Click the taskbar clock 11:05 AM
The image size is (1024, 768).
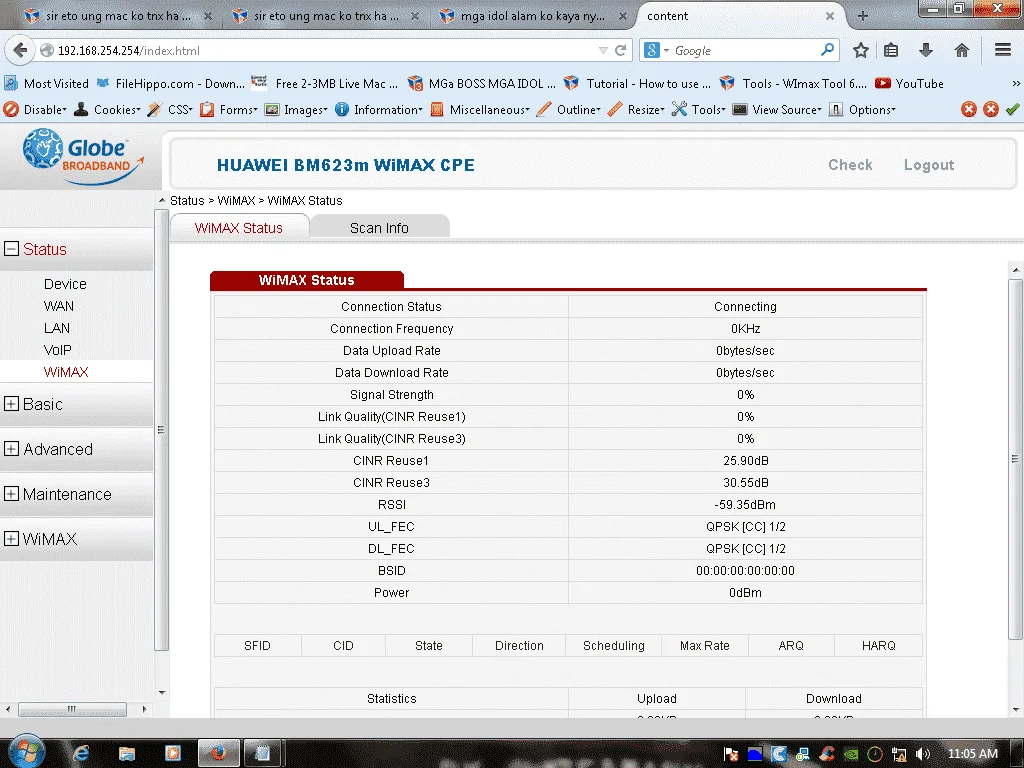point(972,754)
